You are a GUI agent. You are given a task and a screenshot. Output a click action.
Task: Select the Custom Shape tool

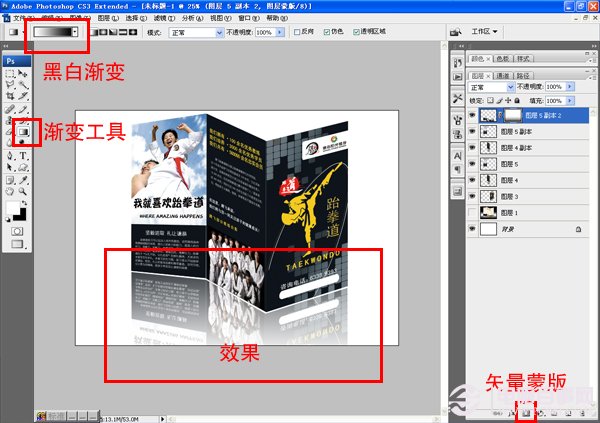point(23,167)
